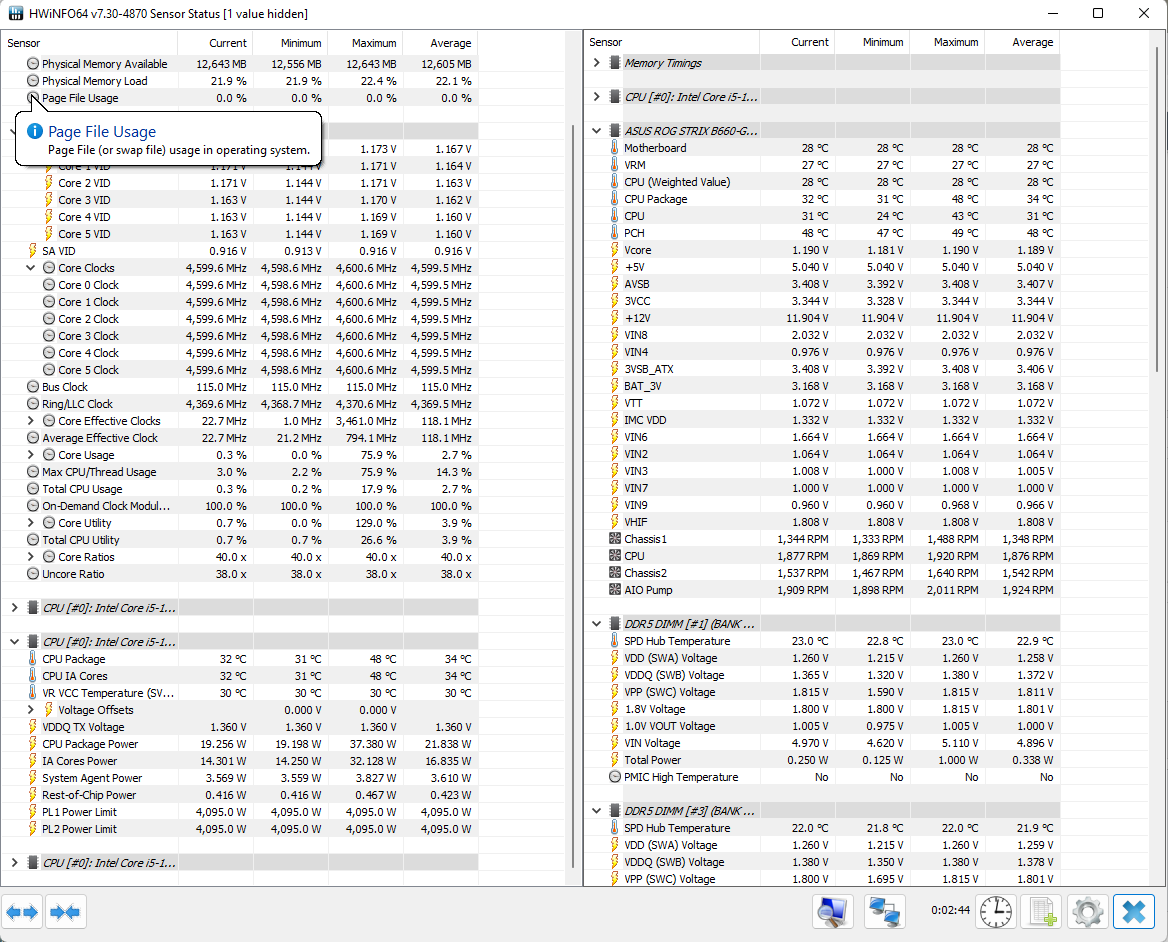Click the thermometer icon next to VRM
The image size is (1168, 942).
[615, 165]
